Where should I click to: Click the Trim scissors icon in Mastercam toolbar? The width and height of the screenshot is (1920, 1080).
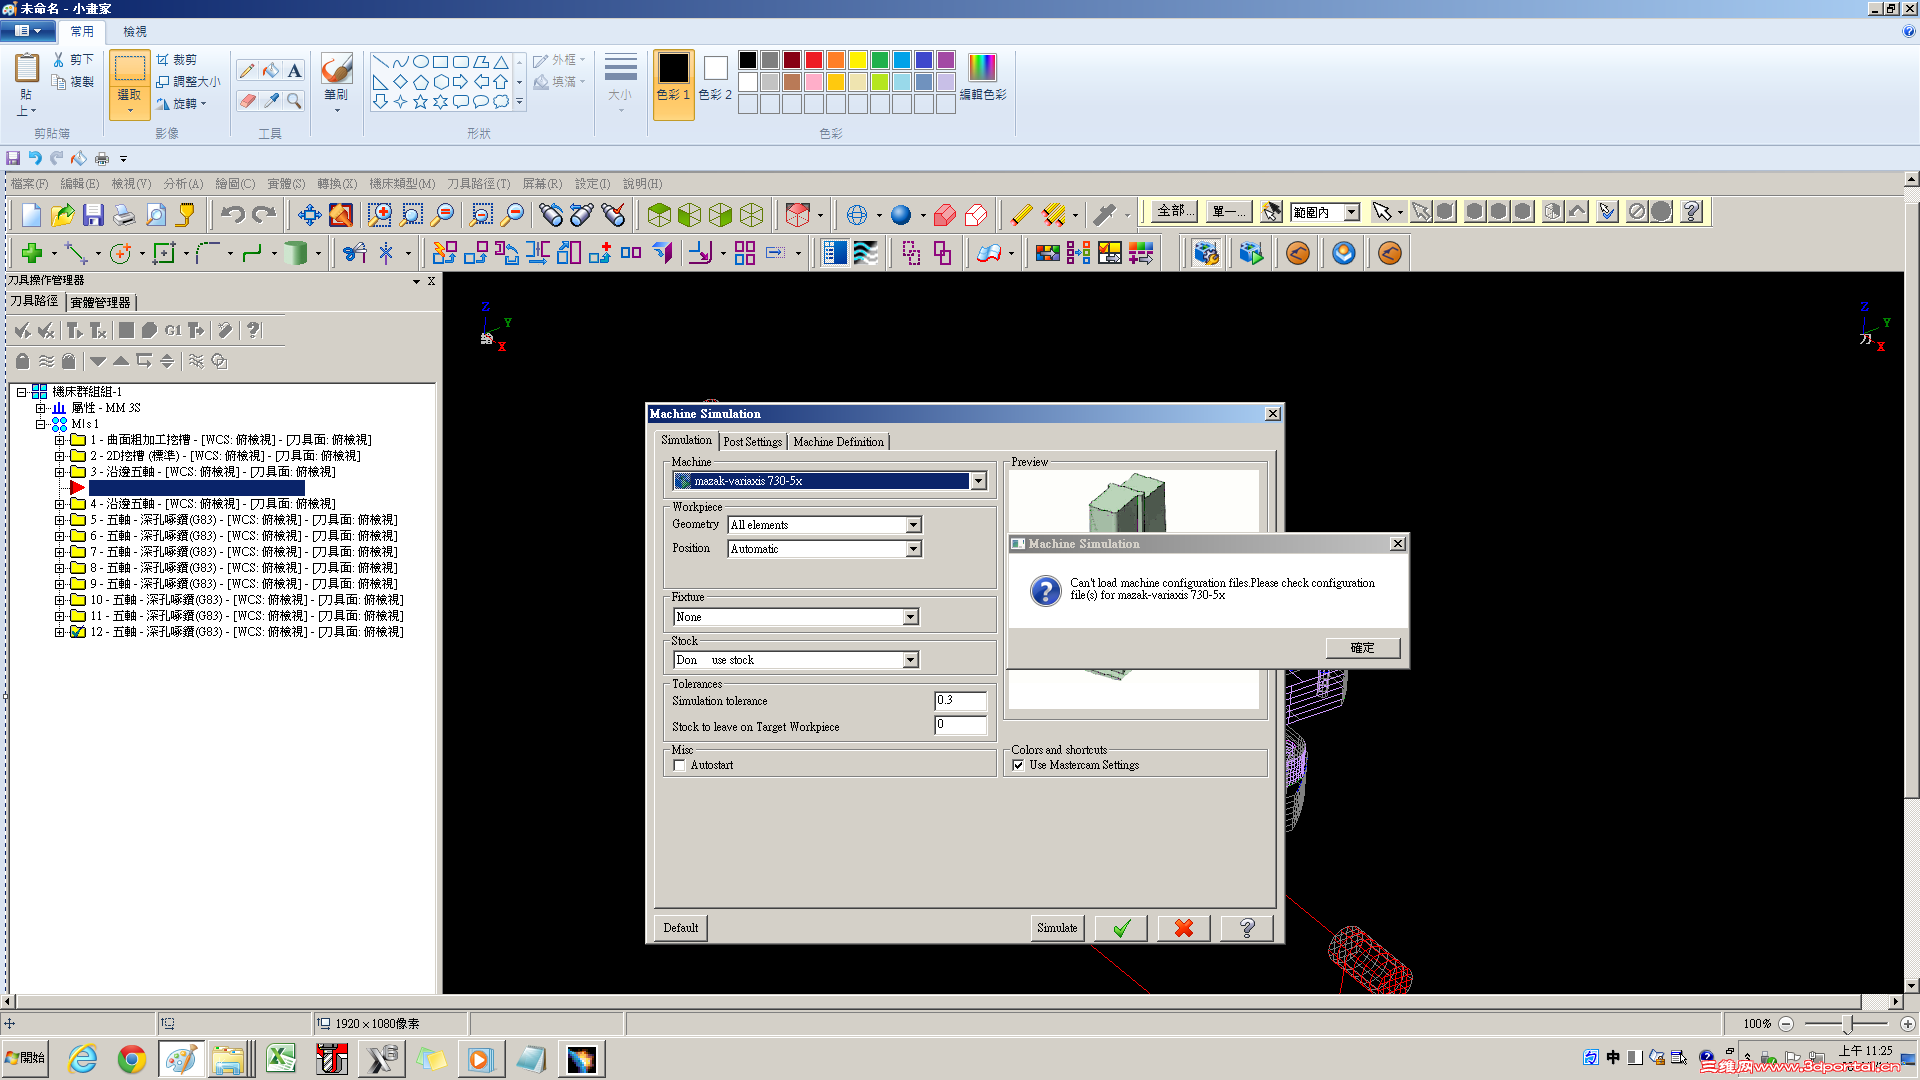tap(354, 253)
